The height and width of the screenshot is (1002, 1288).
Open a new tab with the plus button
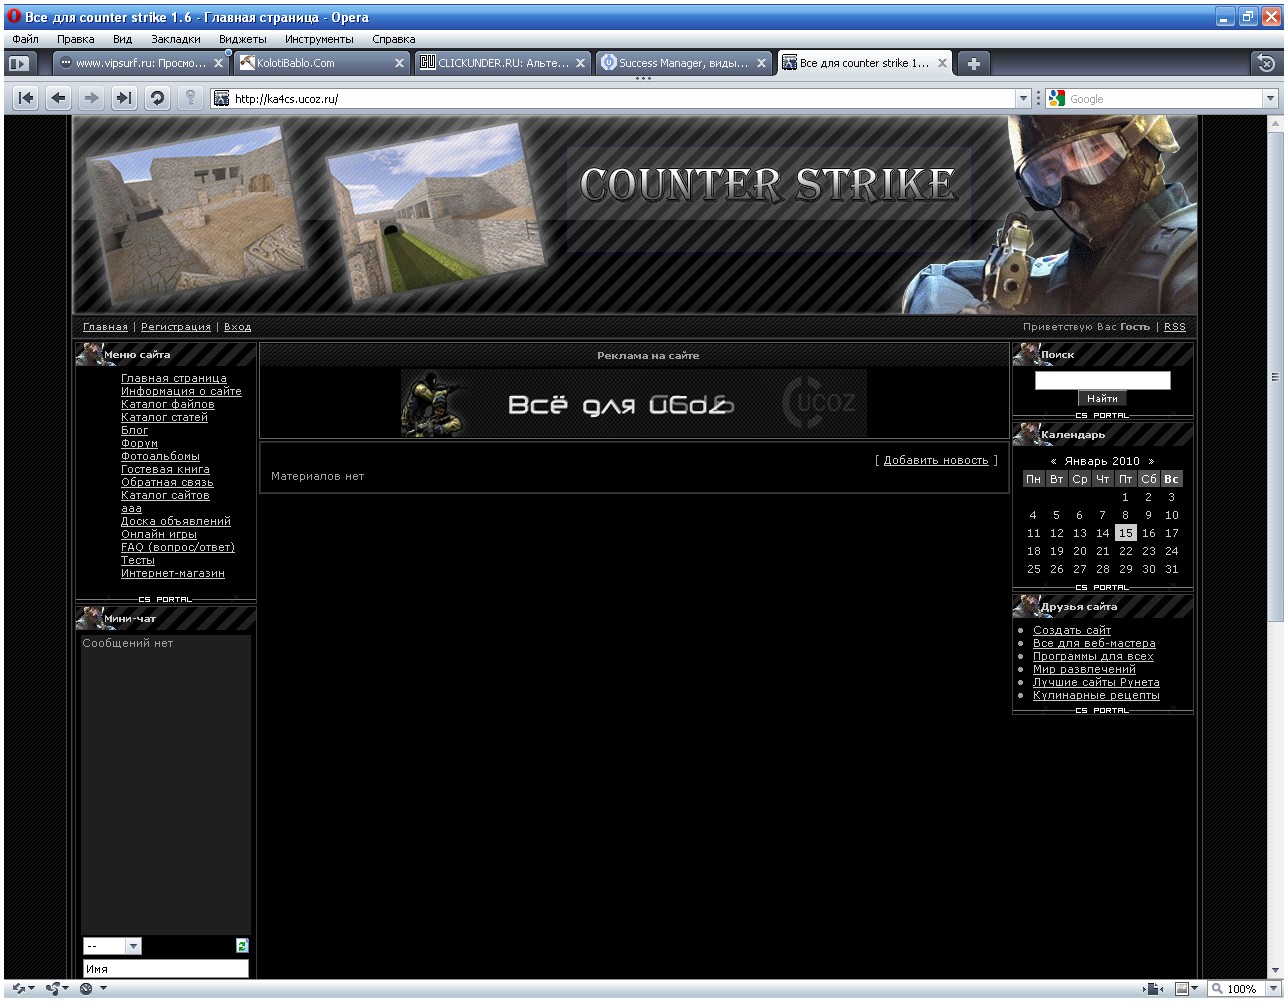click(x=972, y=63)
